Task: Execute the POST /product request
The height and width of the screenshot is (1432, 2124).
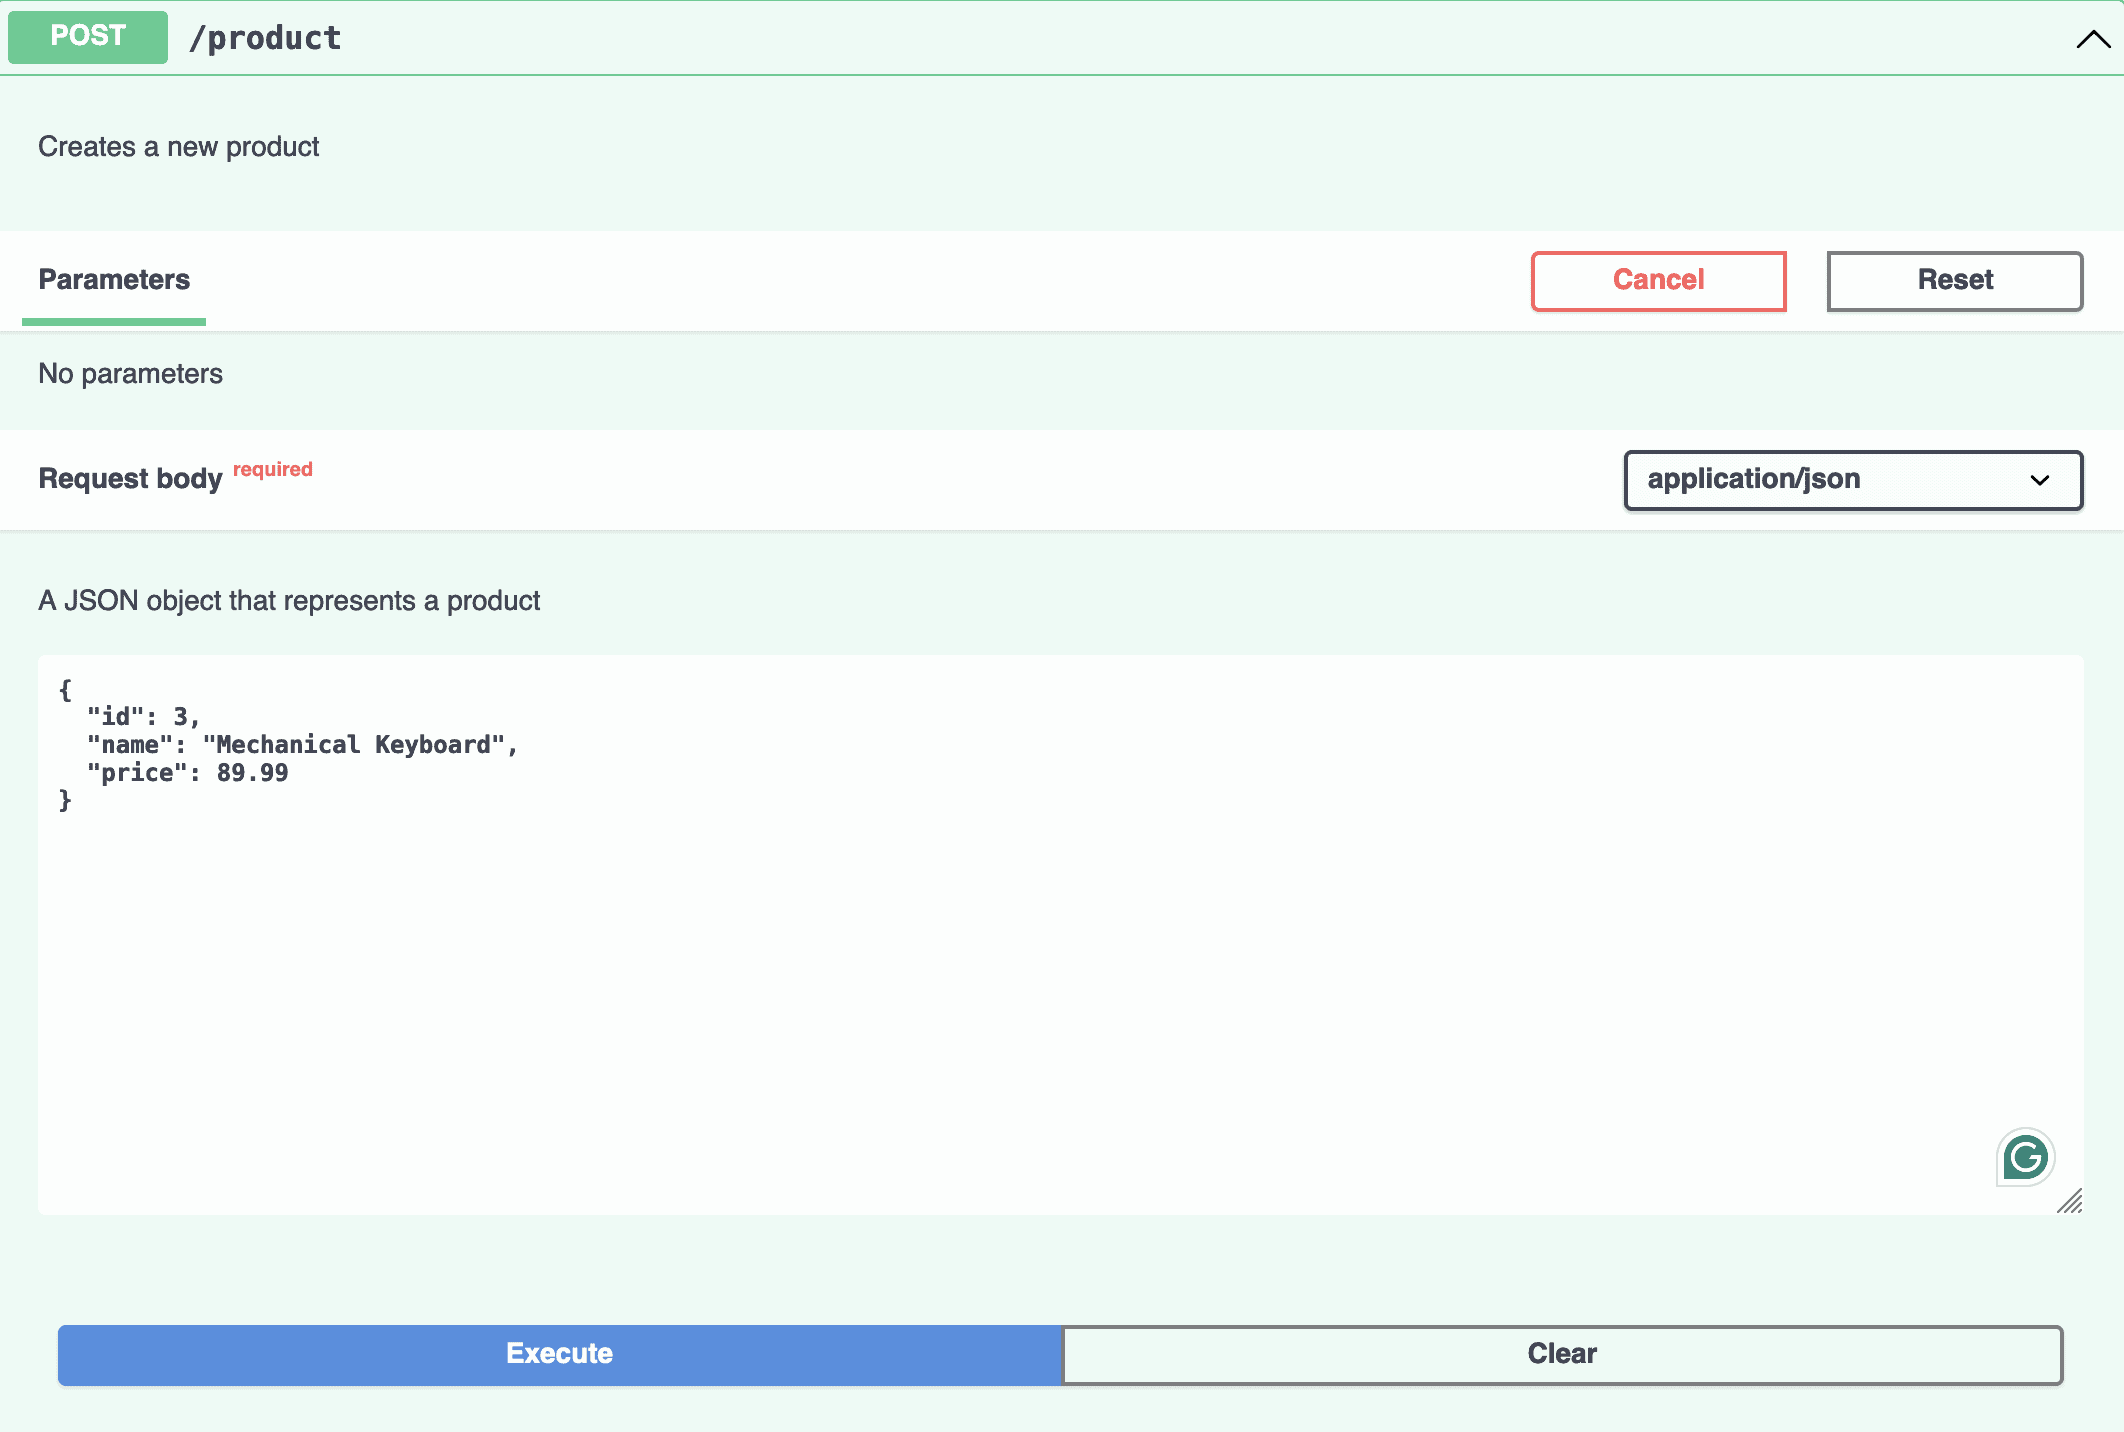Action: tap(560, 1354)
